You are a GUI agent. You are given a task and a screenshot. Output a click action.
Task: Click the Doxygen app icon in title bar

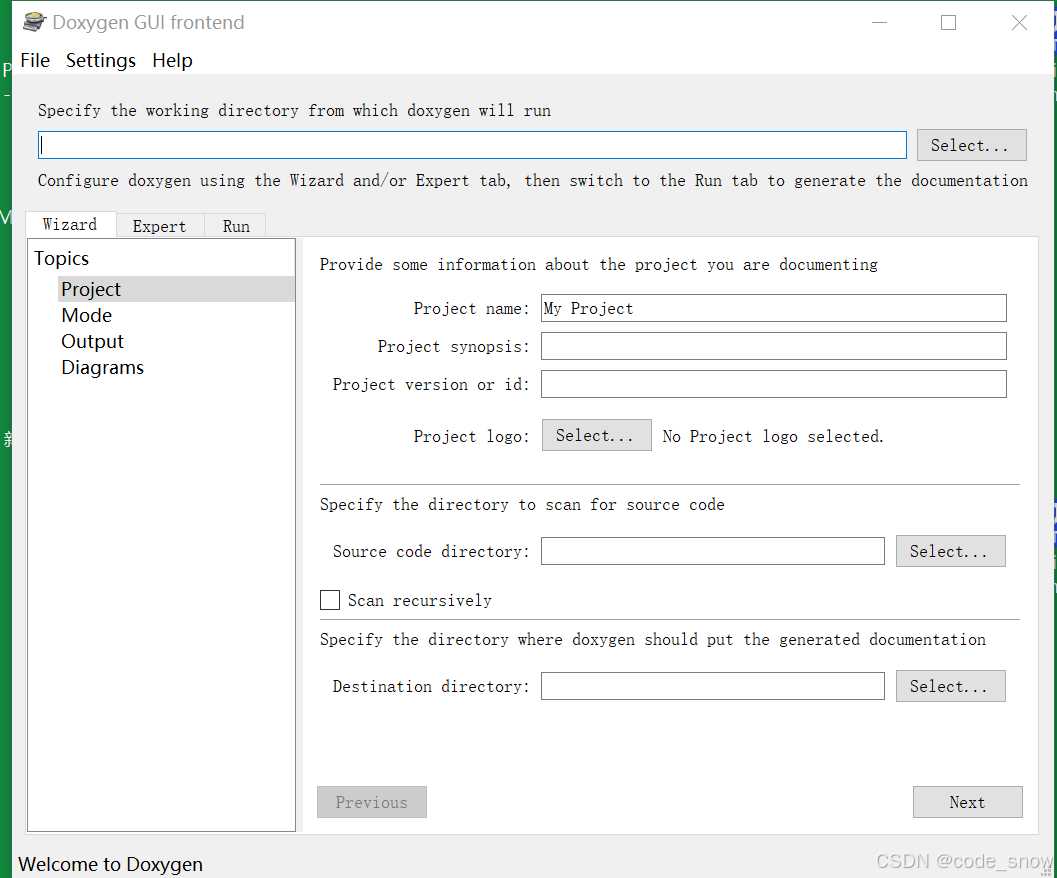[34, 22]
